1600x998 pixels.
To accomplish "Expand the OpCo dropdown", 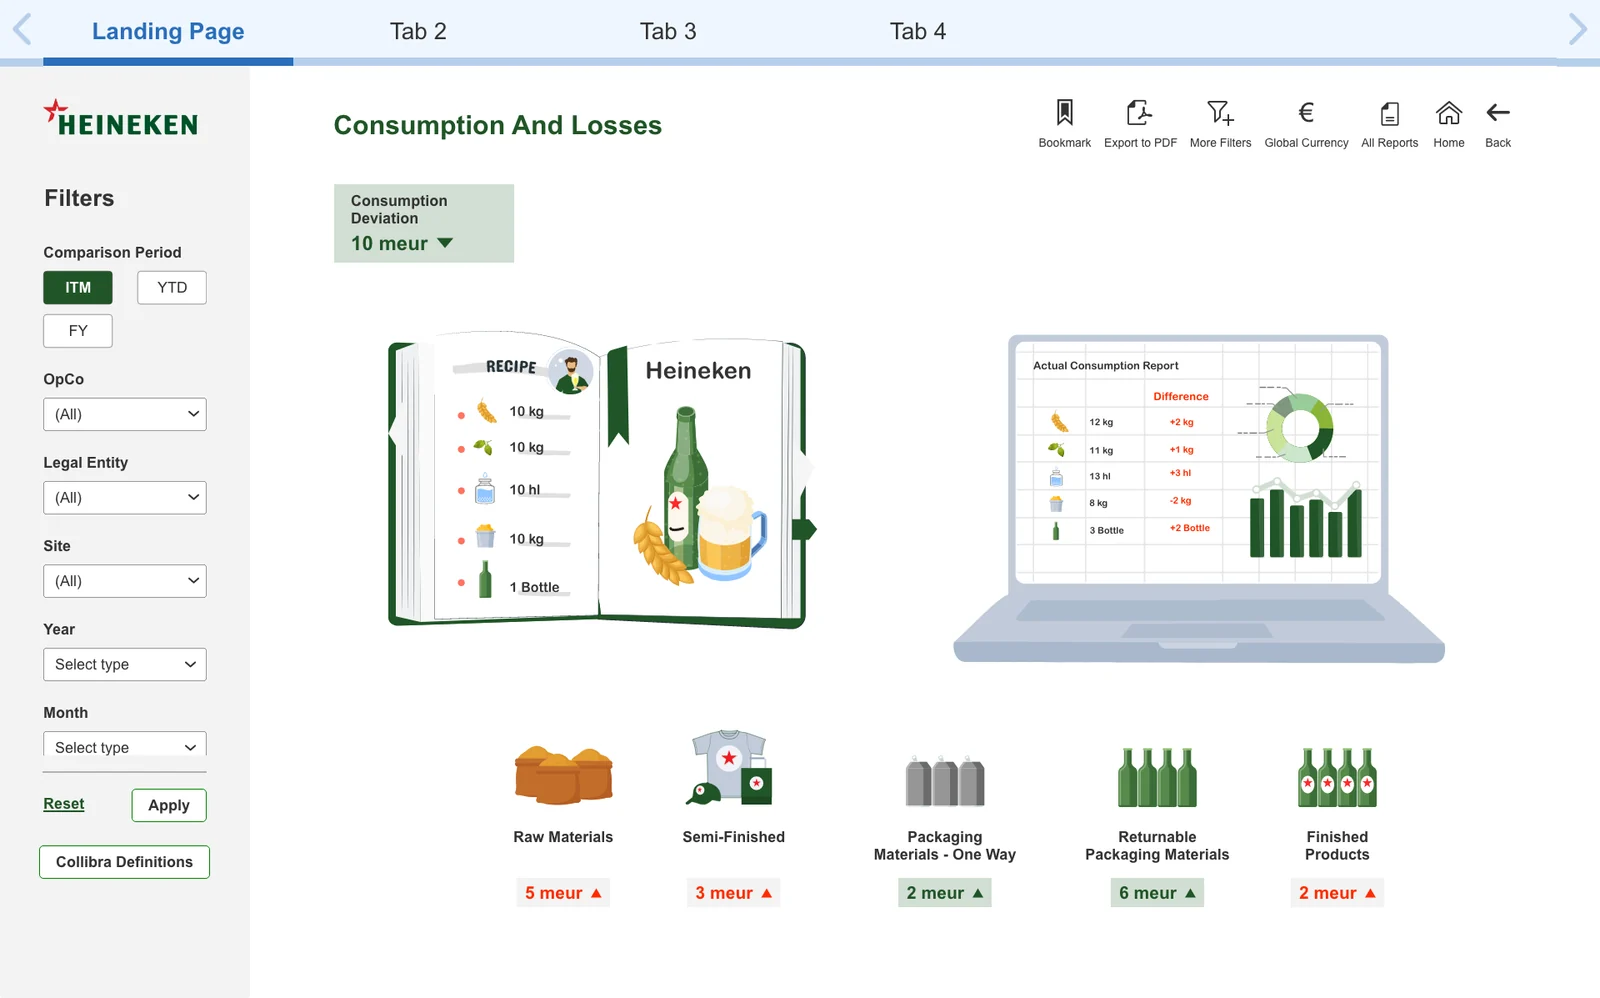I will click(125, 414).
